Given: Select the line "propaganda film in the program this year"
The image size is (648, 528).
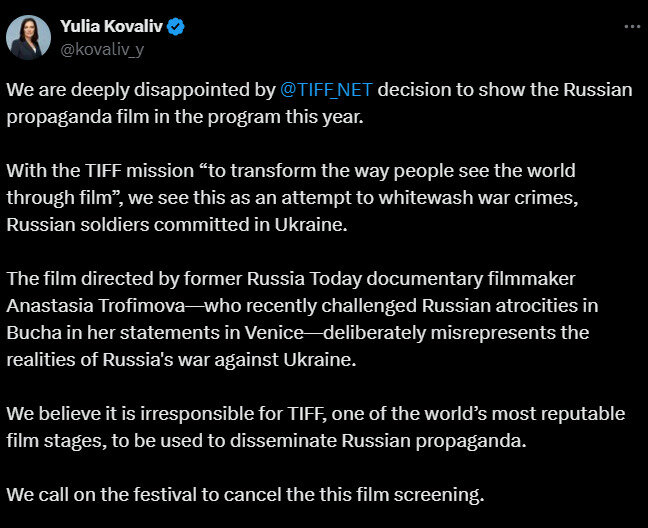Looking at the screenshot, I should pyautogui.click(x=185, y=117).
